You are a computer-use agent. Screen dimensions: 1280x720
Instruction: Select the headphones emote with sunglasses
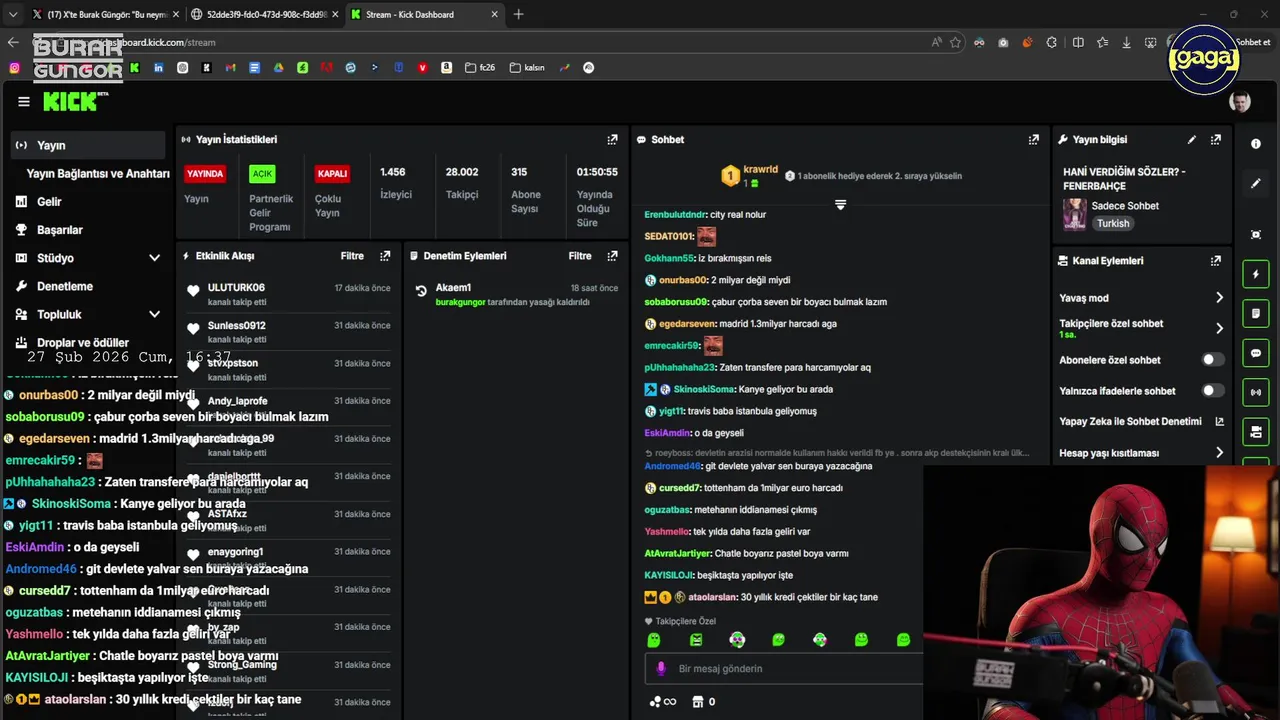(x=737, y=640)
